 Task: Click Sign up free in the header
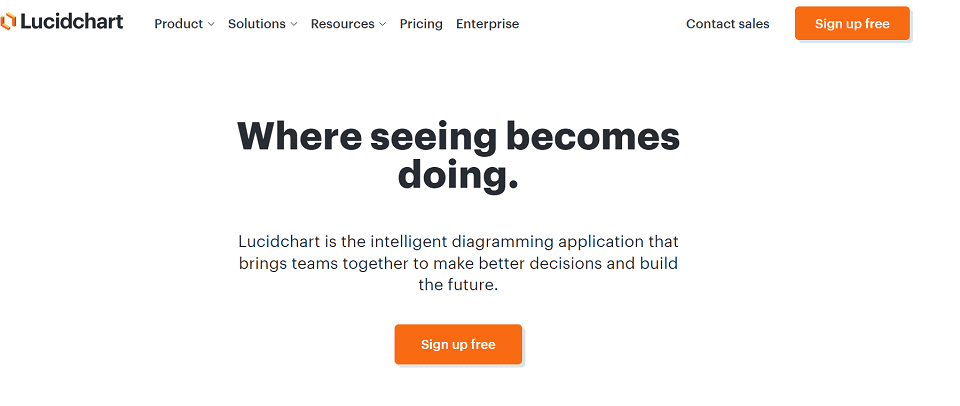(x=852, y=23)
